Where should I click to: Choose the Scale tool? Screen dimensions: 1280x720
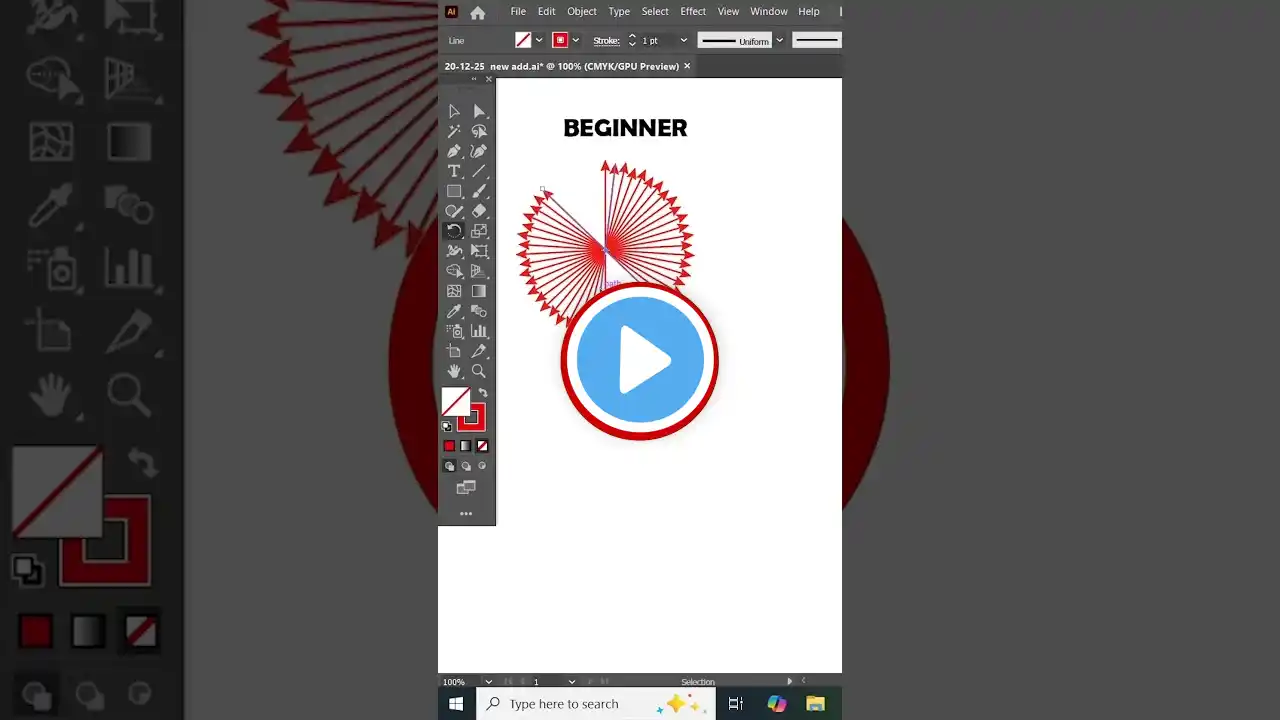pos(479,231)
